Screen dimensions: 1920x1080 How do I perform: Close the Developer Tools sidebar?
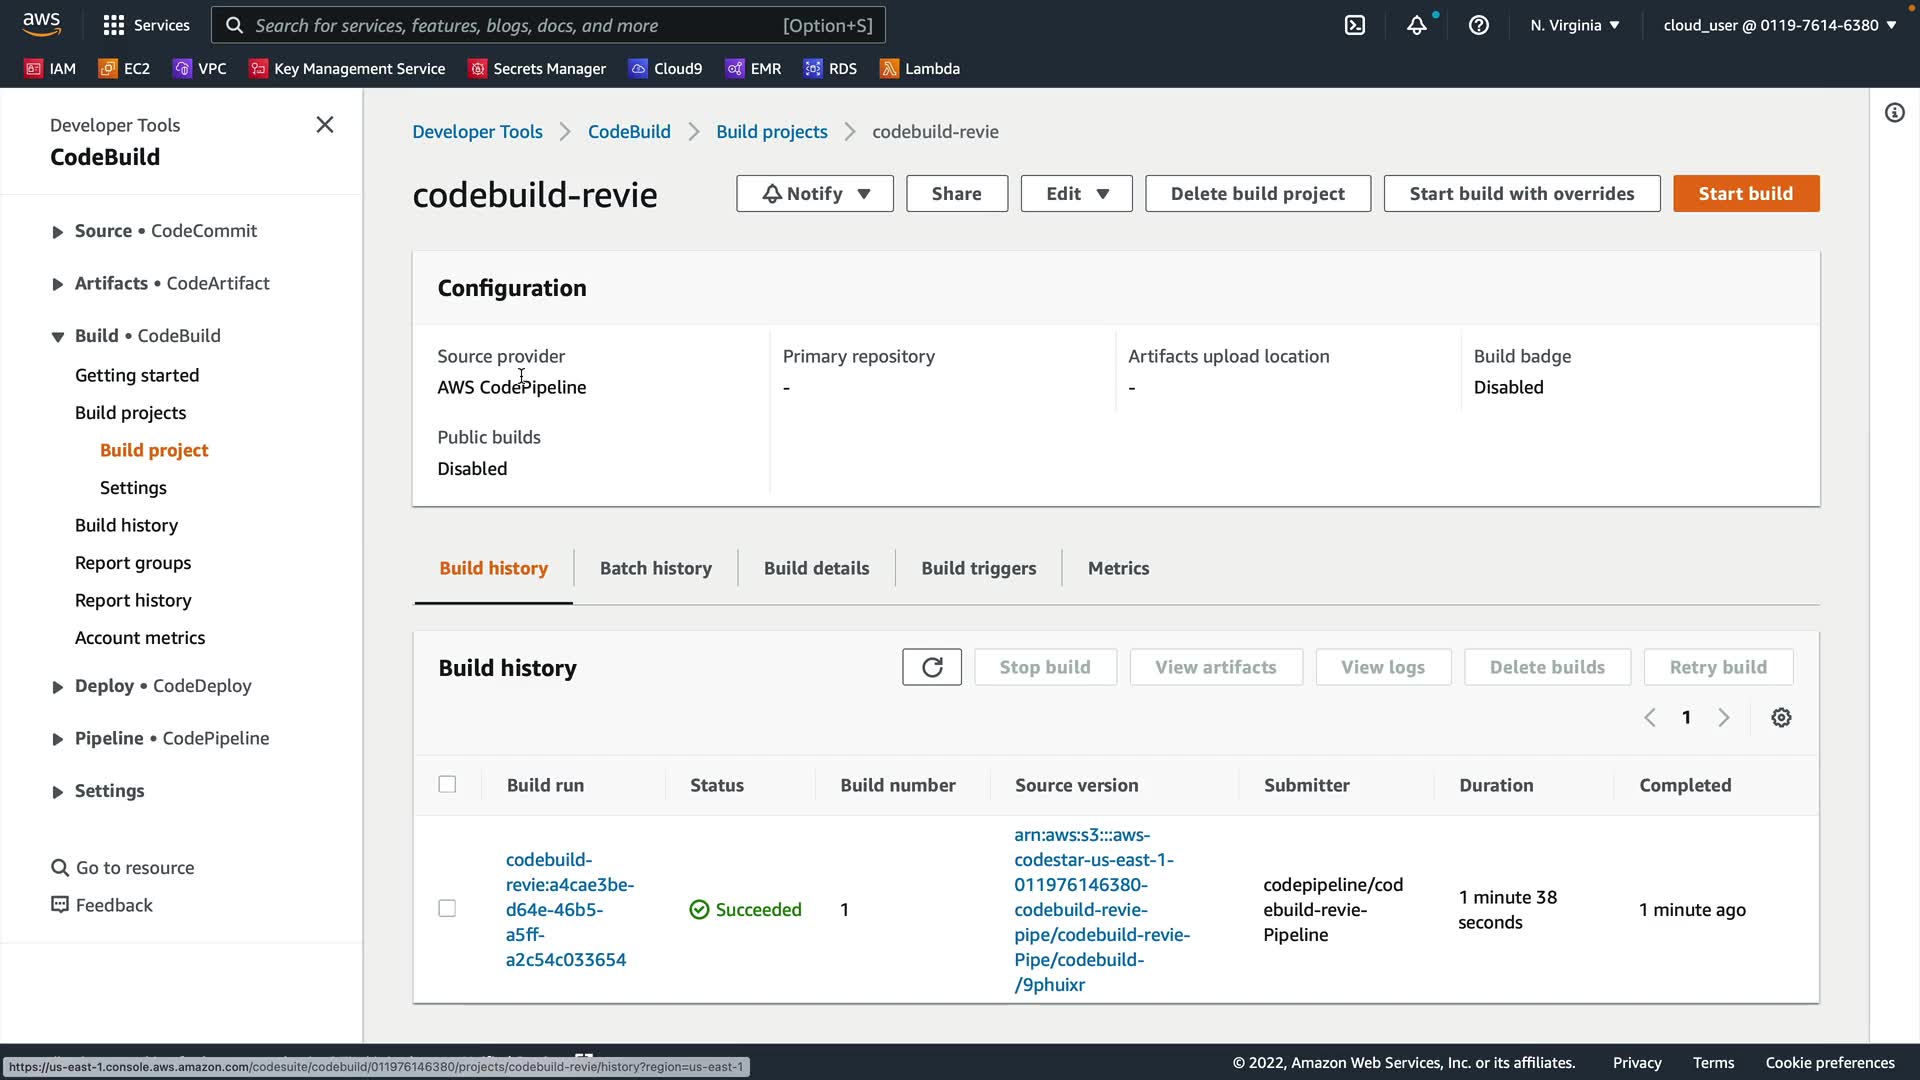coord(324,125)
